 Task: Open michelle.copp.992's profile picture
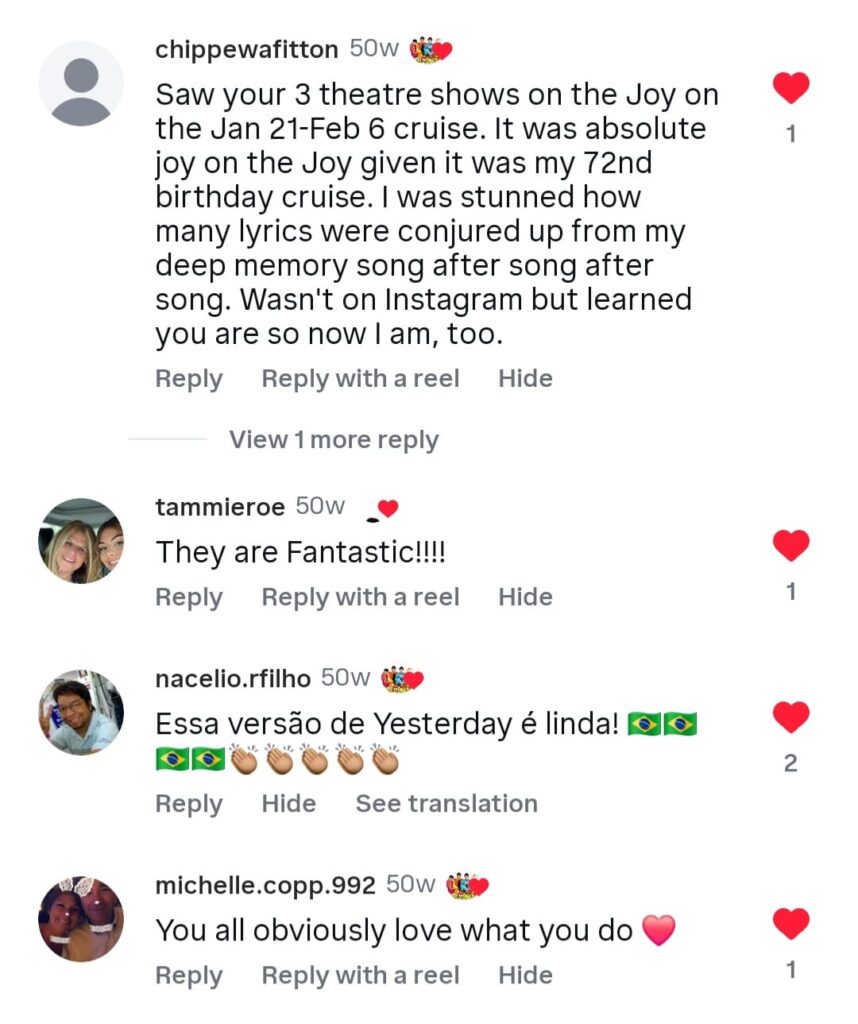coord(81,919)
